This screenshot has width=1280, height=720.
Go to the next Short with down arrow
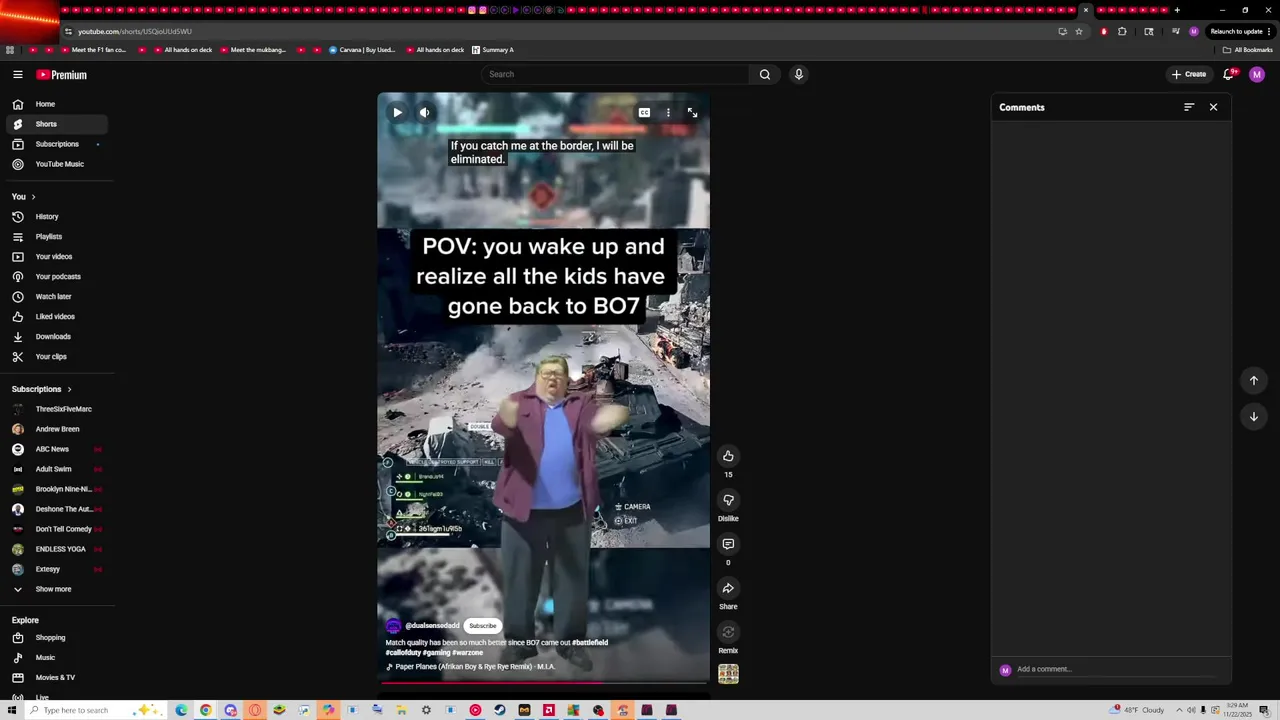point(1253,416)
